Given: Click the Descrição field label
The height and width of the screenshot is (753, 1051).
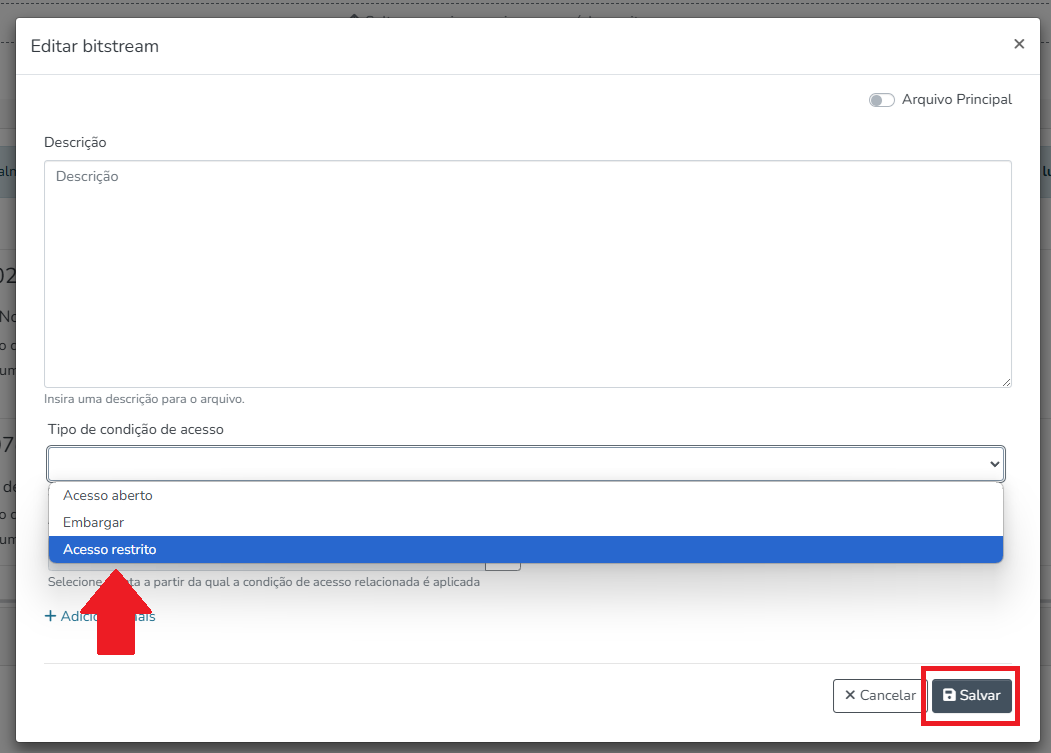Looking at the screenshot, I should [x=75, y=143].
